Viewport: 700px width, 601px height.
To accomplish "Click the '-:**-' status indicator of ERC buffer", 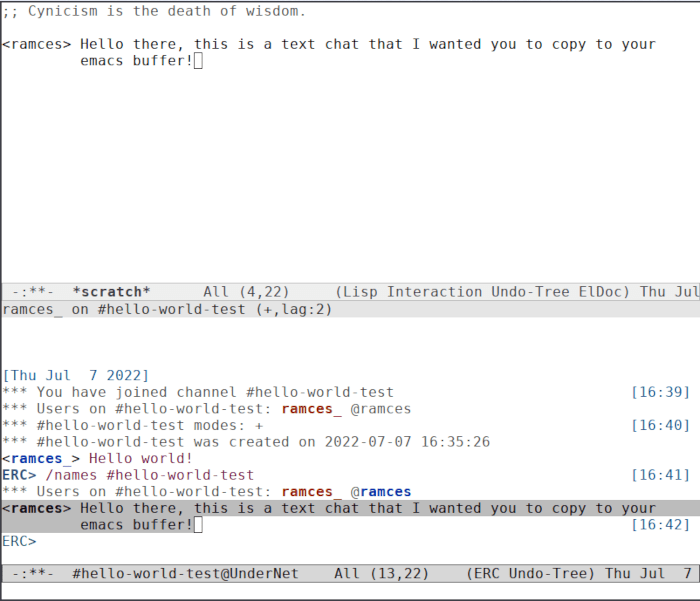I will click(x=33, y=573).
